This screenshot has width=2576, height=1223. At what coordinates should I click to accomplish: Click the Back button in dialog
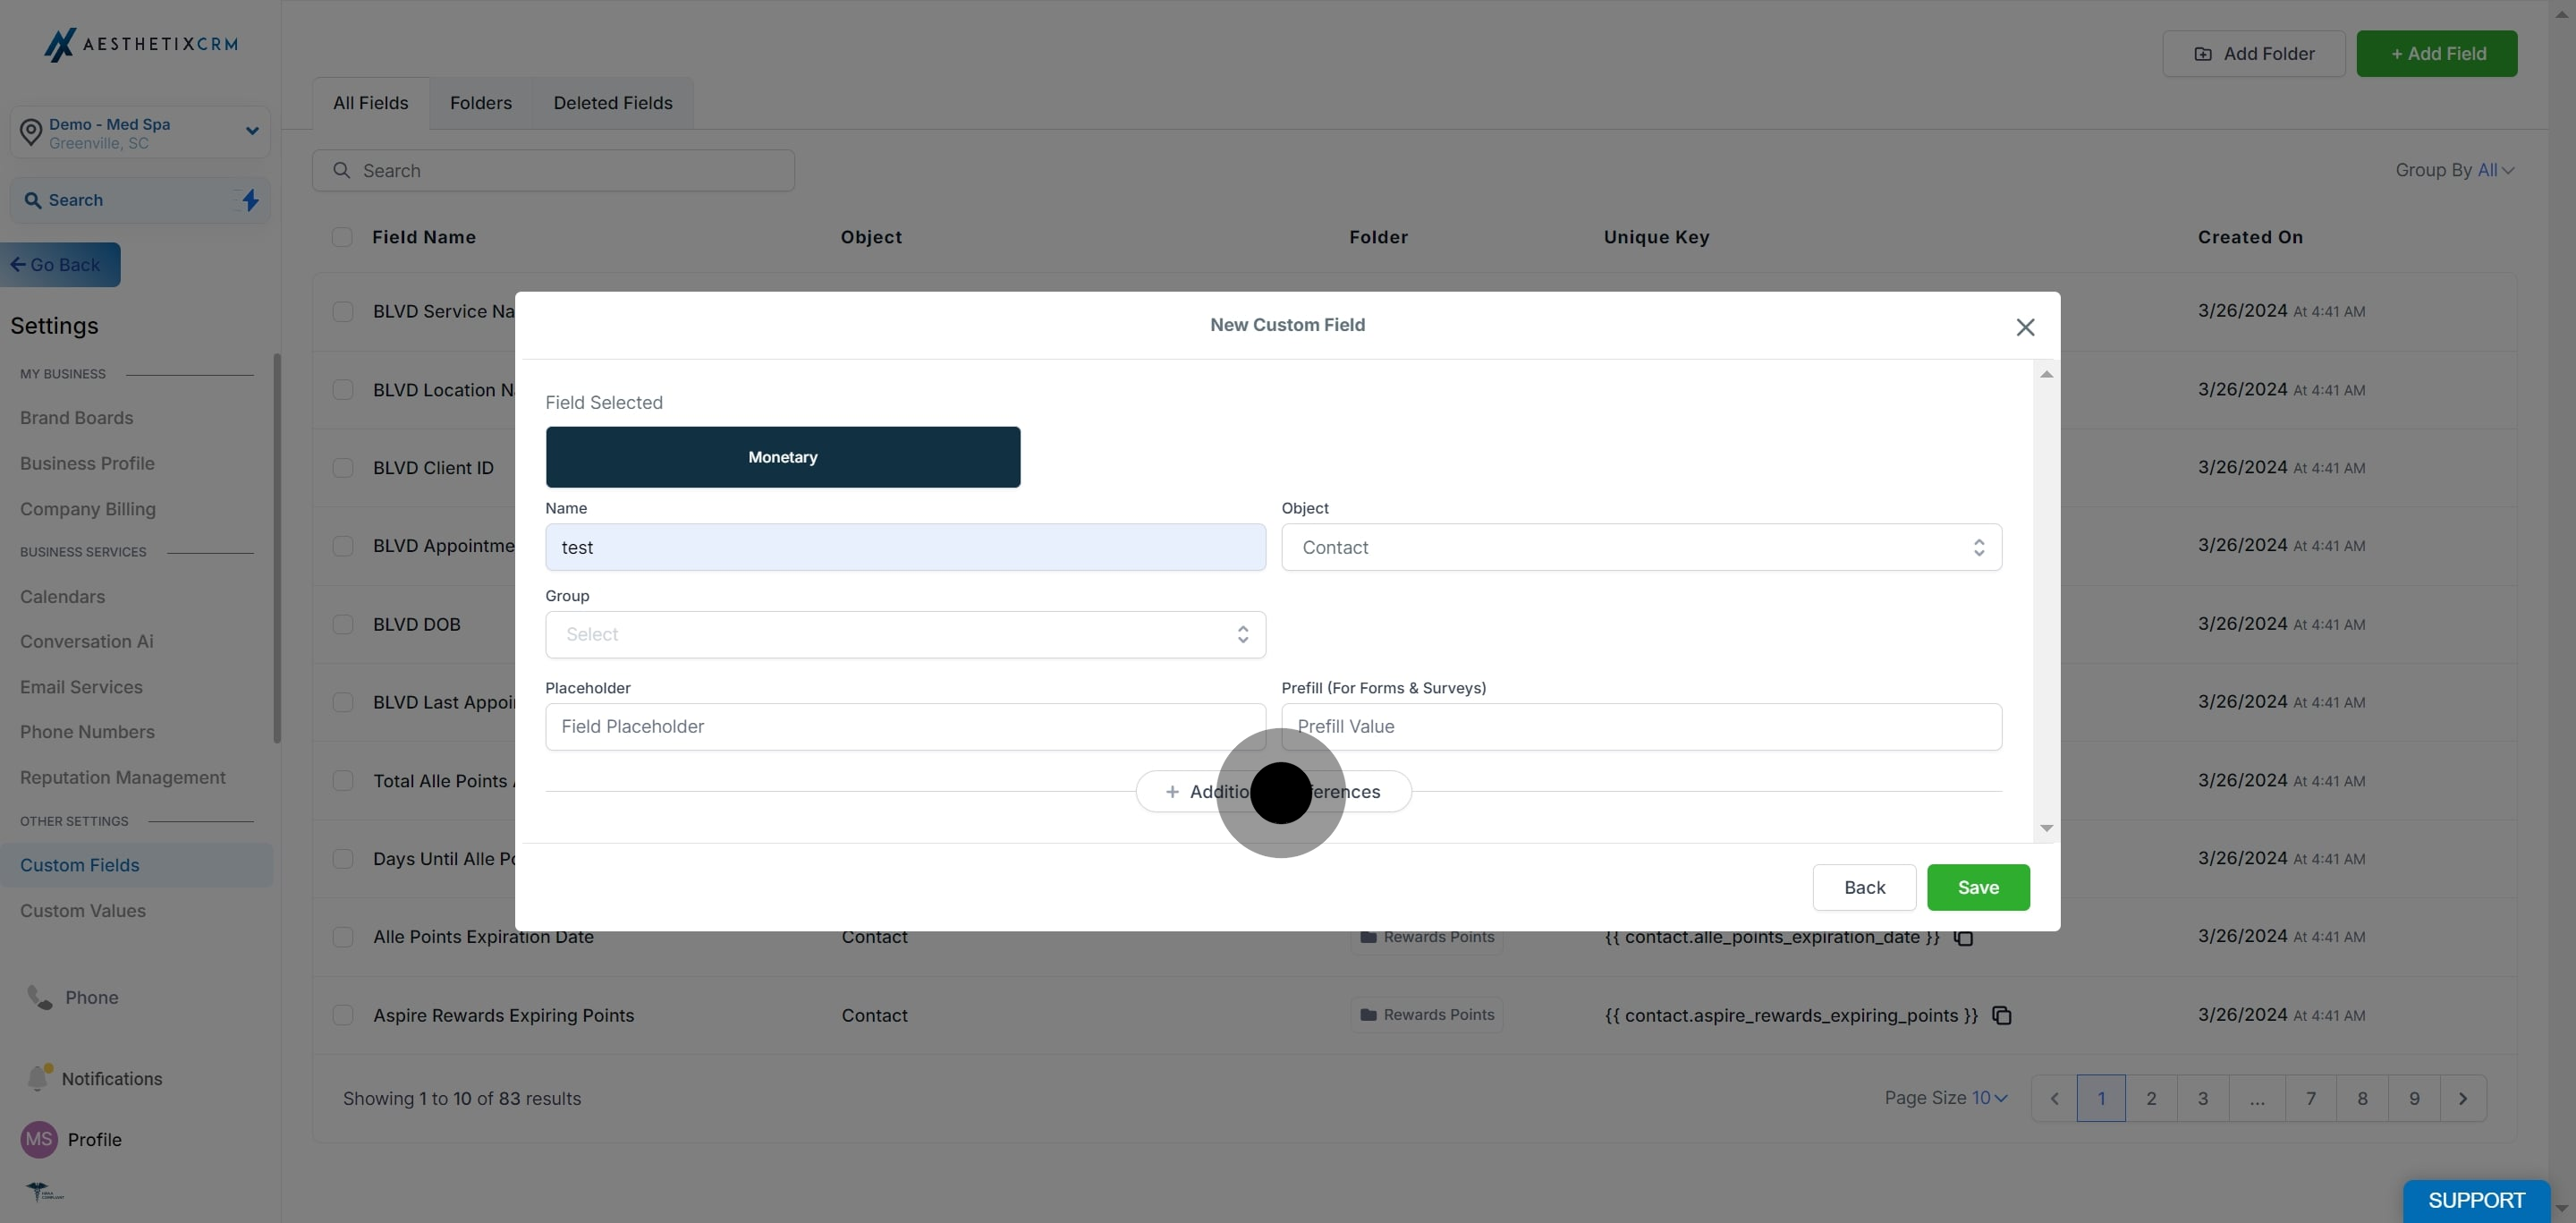click(1864, 887)
